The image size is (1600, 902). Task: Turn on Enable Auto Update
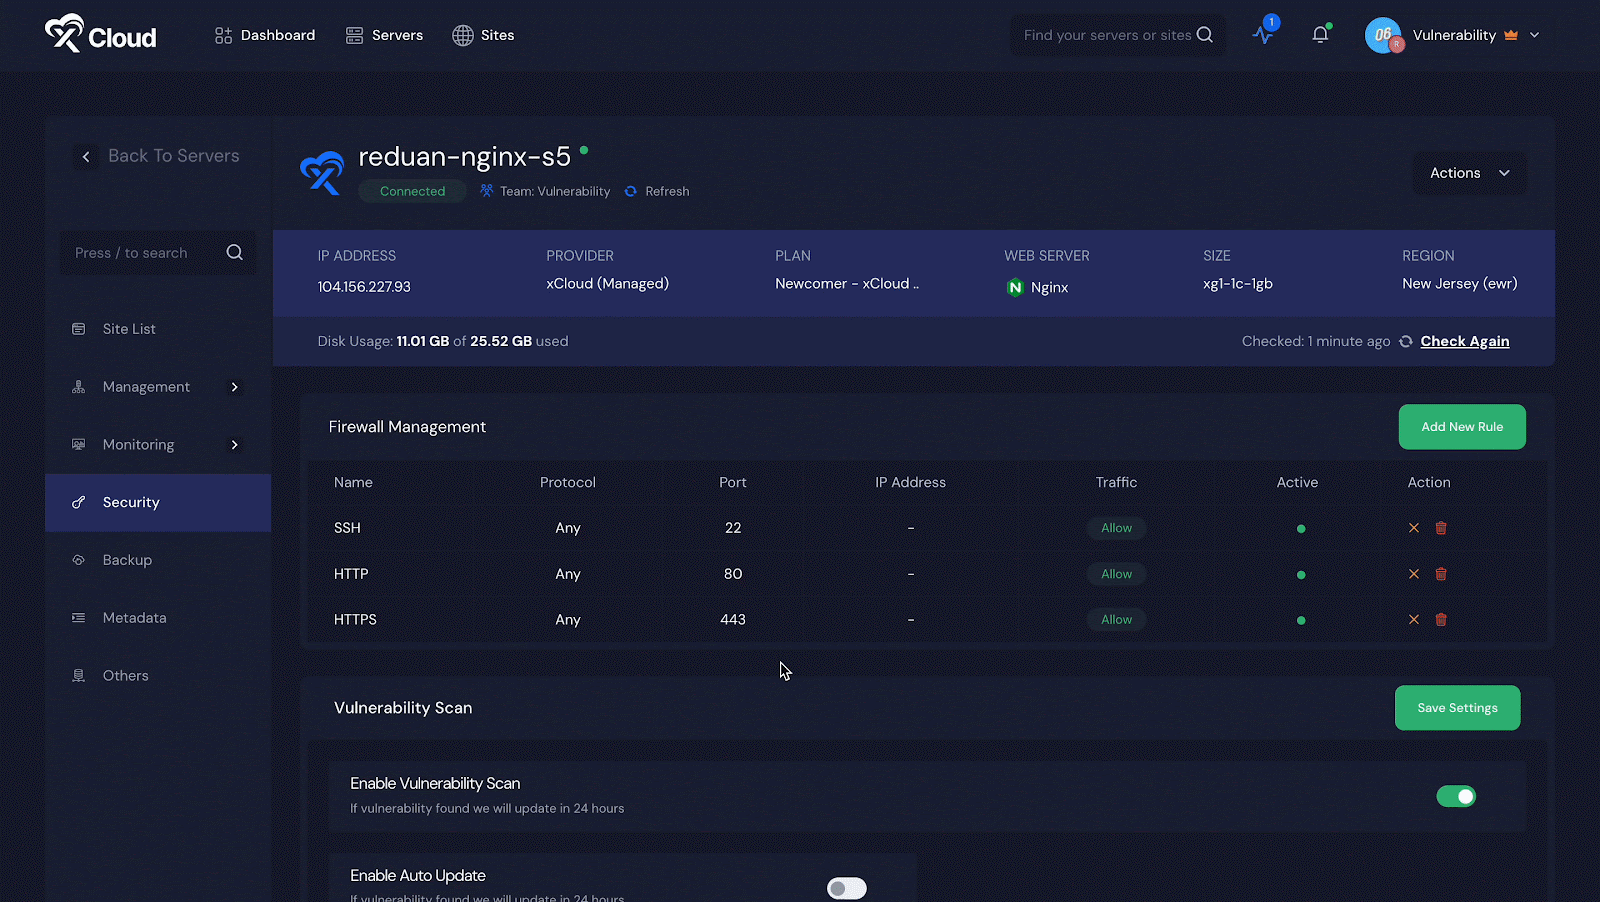coord(846,888)
